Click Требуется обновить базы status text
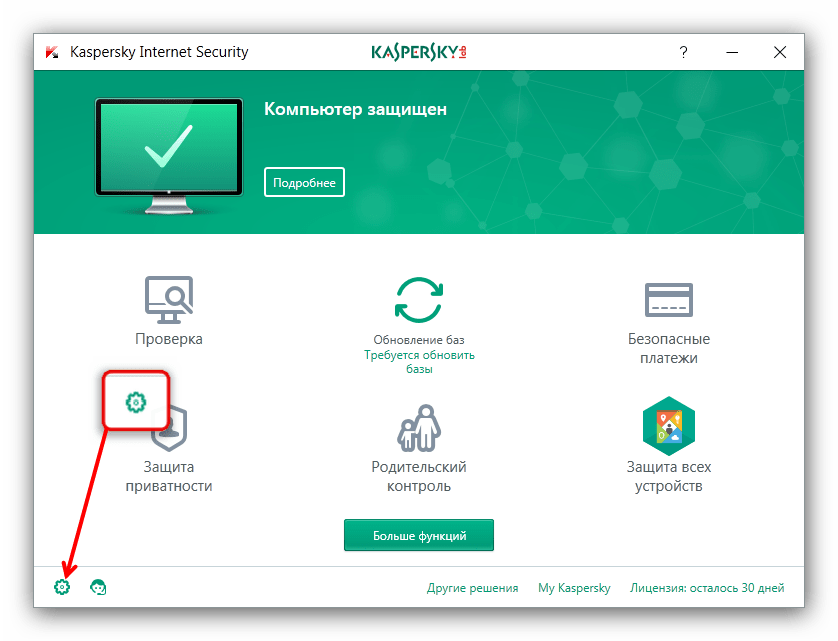 pyautogui.click(x=419, y=362)
